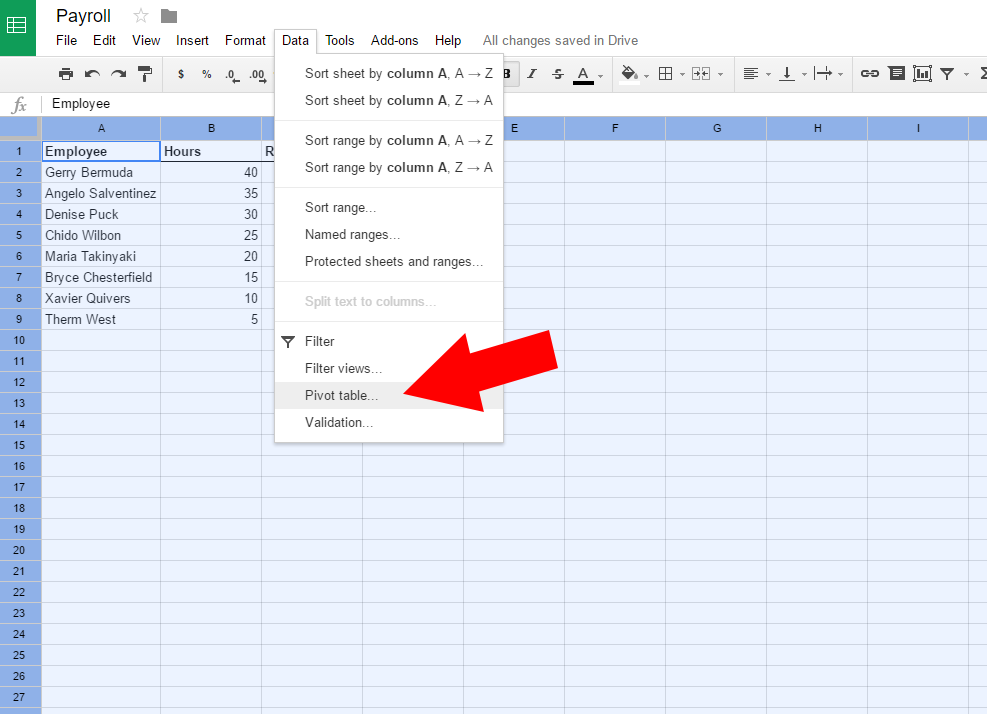987x714 pixels.
Task: Select the Hours header cell
Action: click(x=212, y=151)
